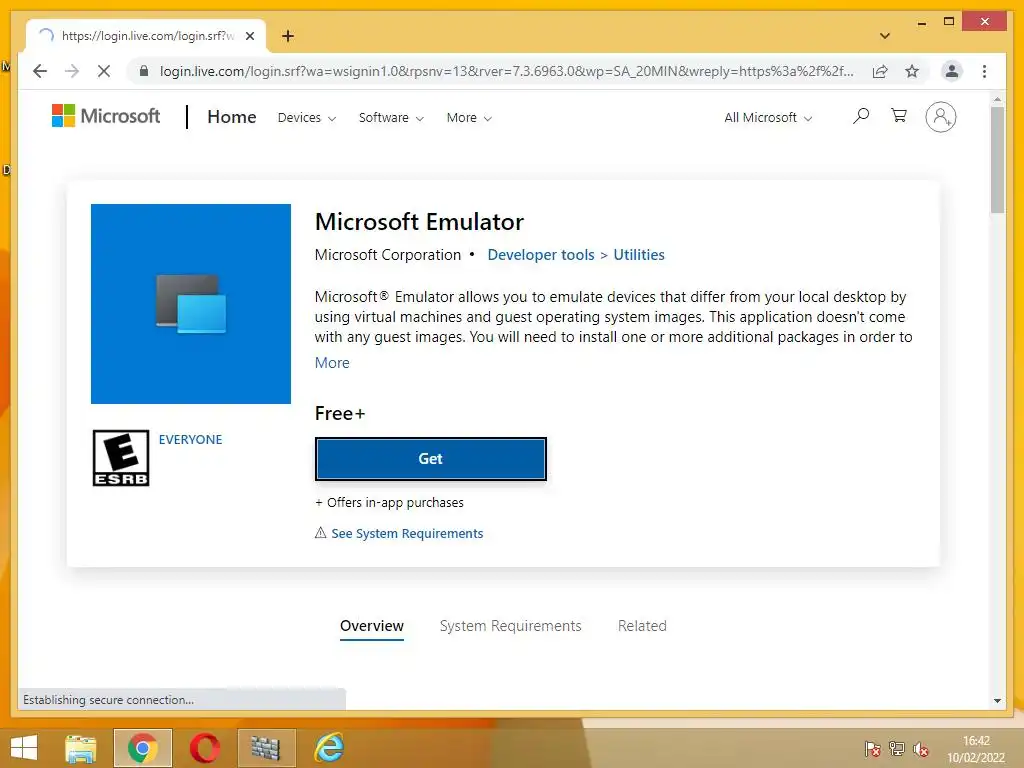Click the address bar URL field
Viewport: 1024px width, 768px height.
(x=506, y=71)
